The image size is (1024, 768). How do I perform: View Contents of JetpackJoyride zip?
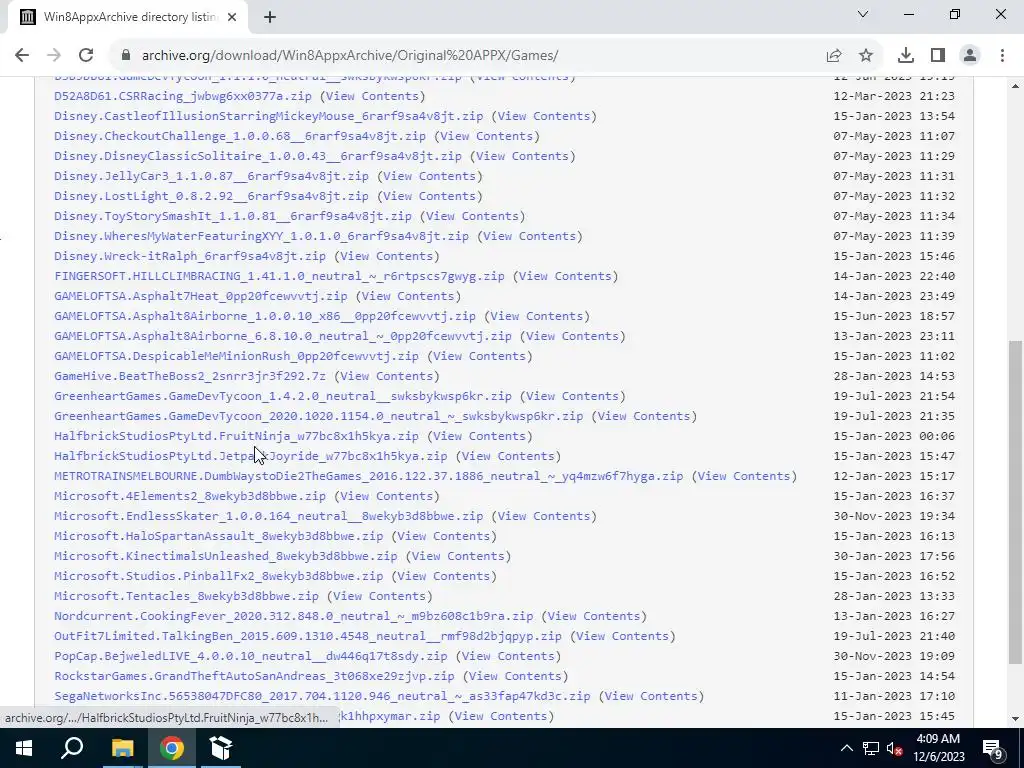pyautogui.click(x=508, y=456)
